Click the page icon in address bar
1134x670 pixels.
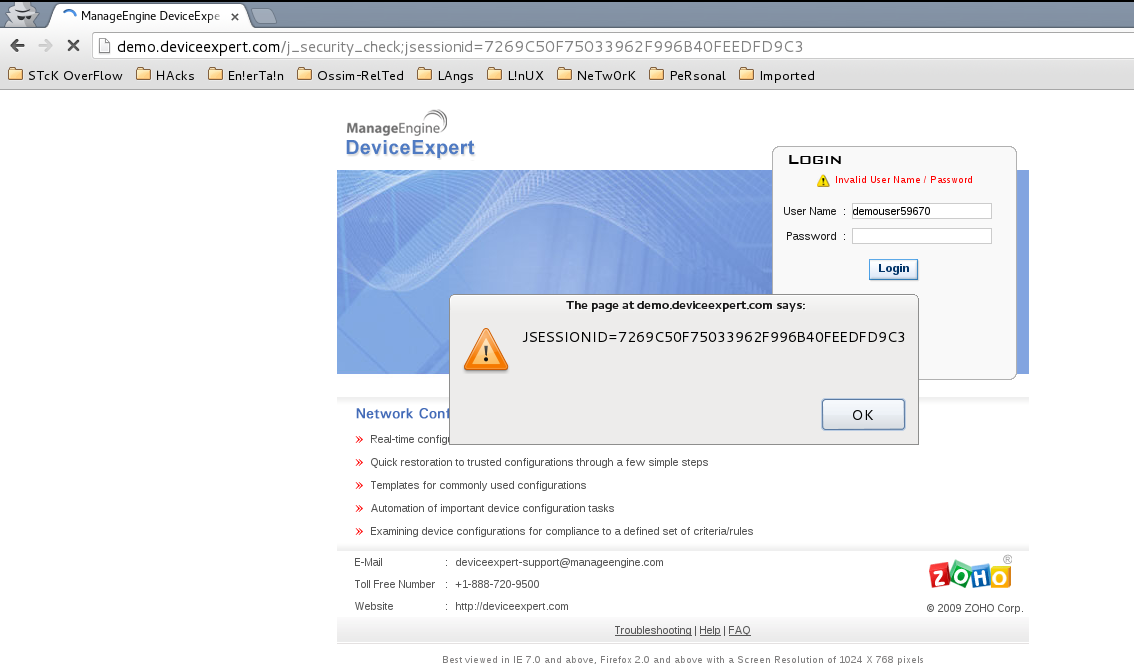coord(105,46)
